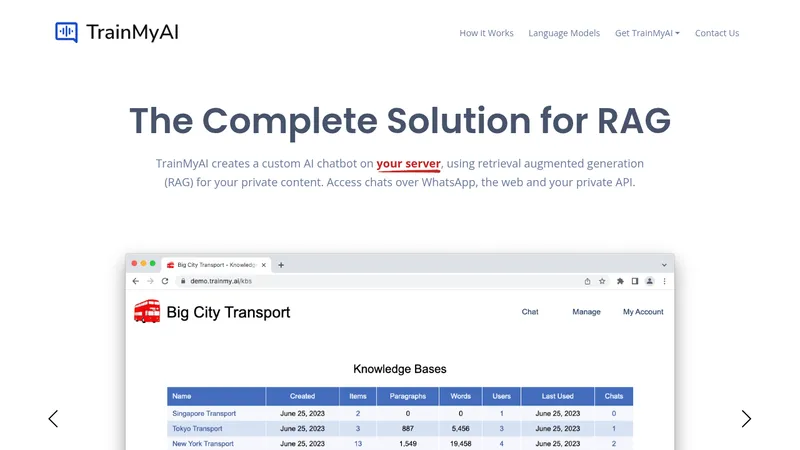Open Tokyo Transport knowledge base
The height and width of the screenshot is (450, 800).
(x=197, y=429)
